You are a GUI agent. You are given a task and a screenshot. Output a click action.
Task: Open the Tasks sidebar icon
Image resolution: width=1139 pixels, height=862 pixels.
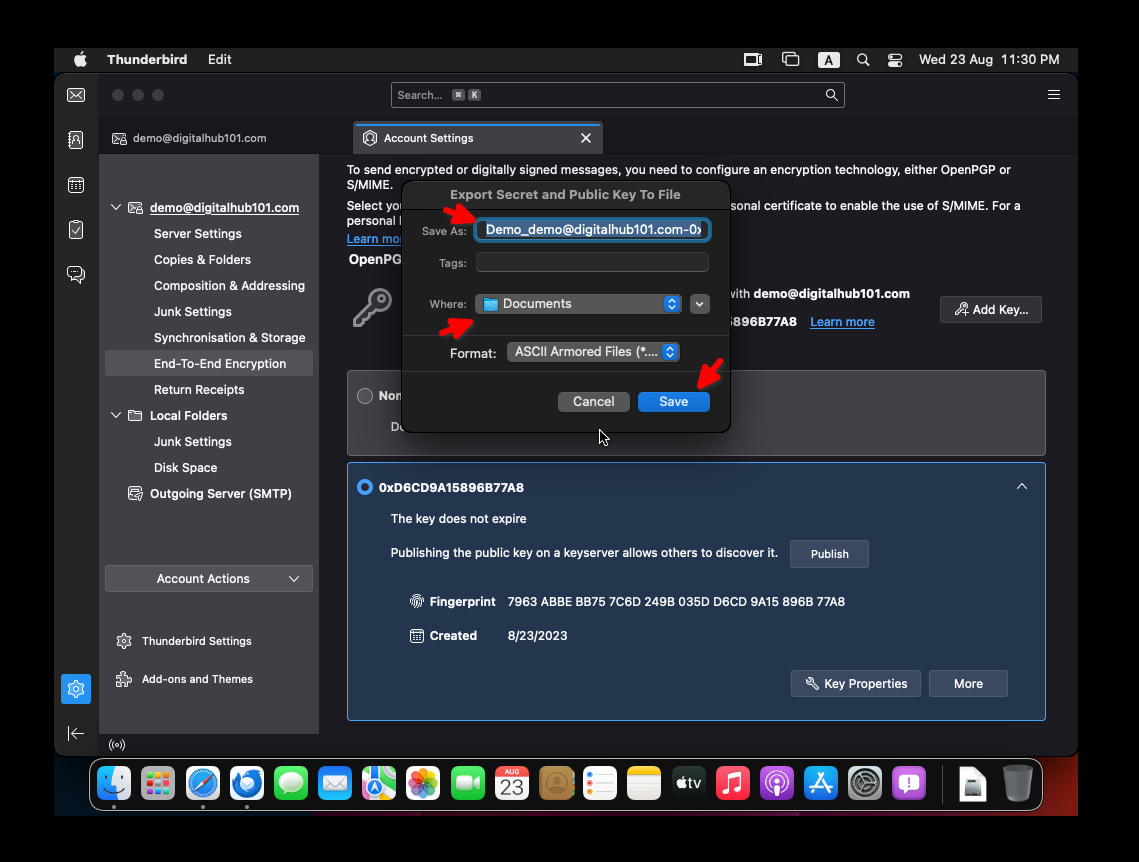click(76, 229)
